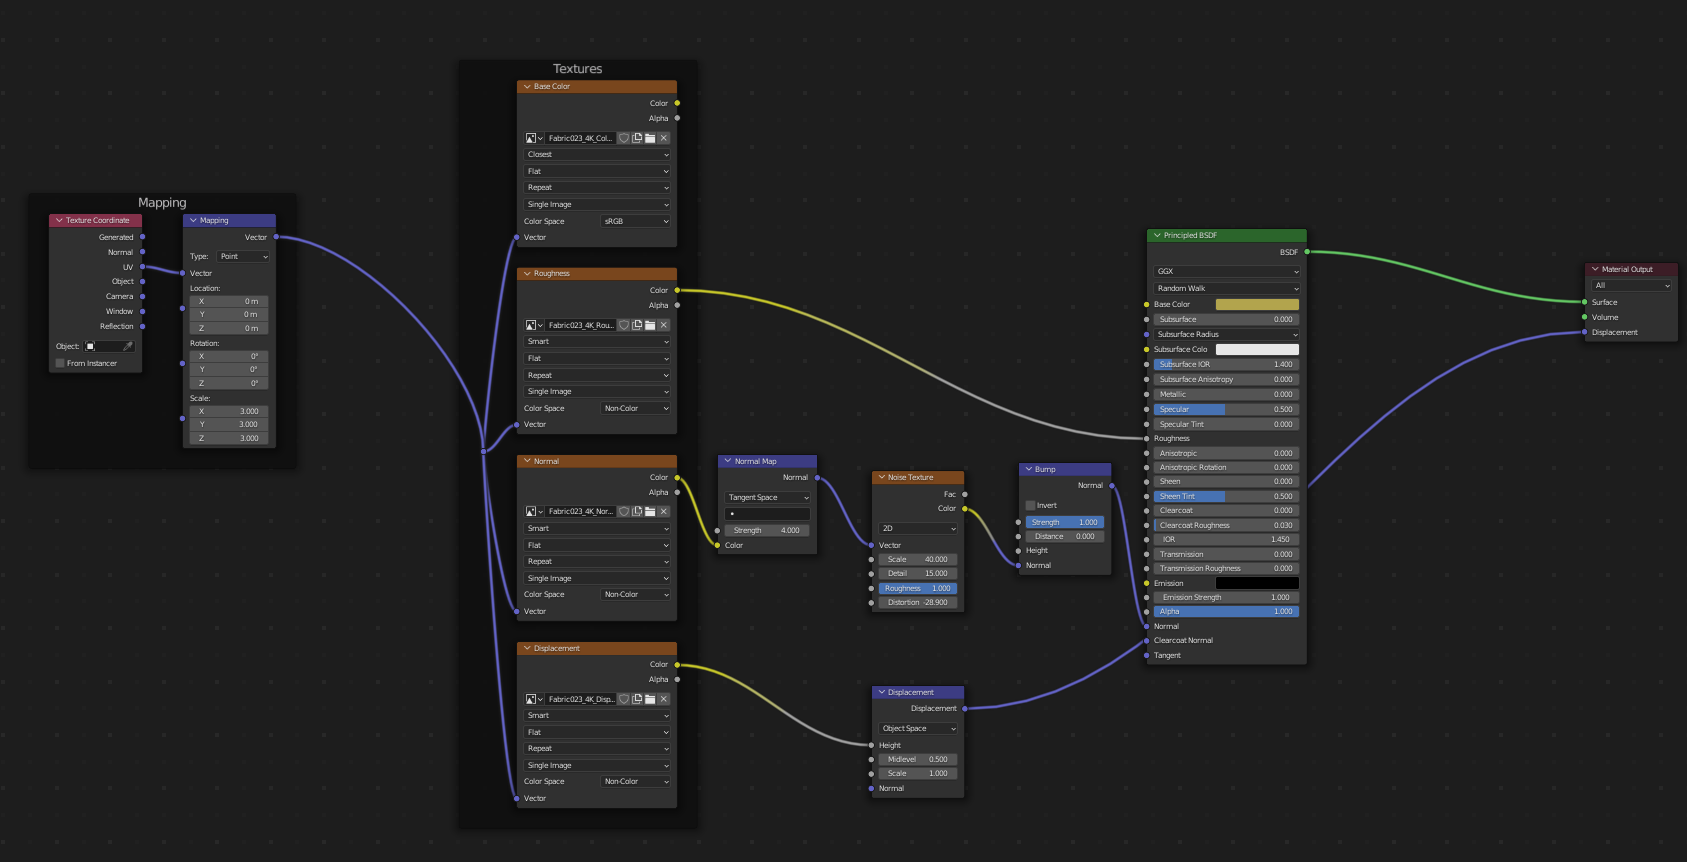Unlink image X in Normal texture node

[x=663, y=511]
